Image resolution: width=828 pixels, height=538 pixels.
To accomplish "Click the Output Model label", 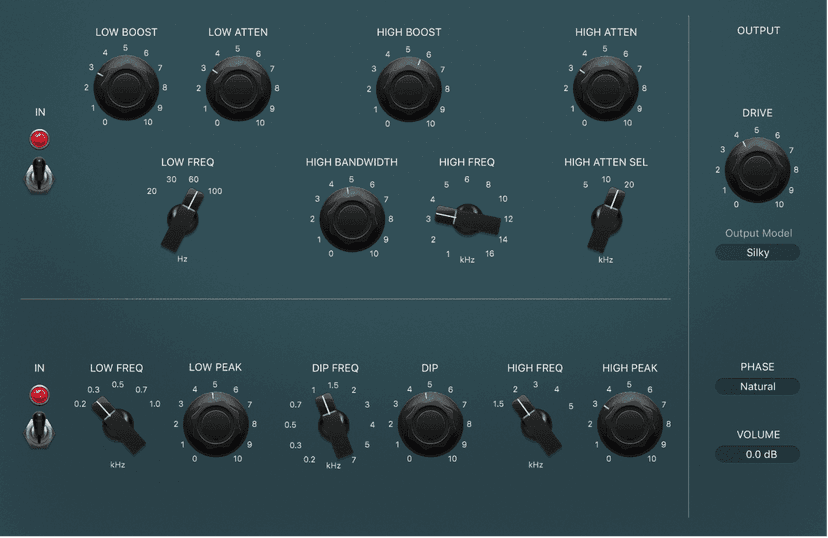I will point(758,233).
